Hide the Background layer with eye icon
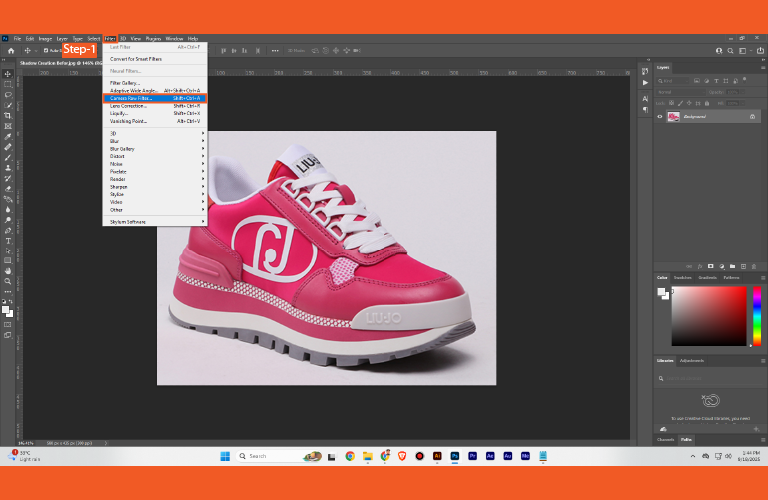 point(660,116)
